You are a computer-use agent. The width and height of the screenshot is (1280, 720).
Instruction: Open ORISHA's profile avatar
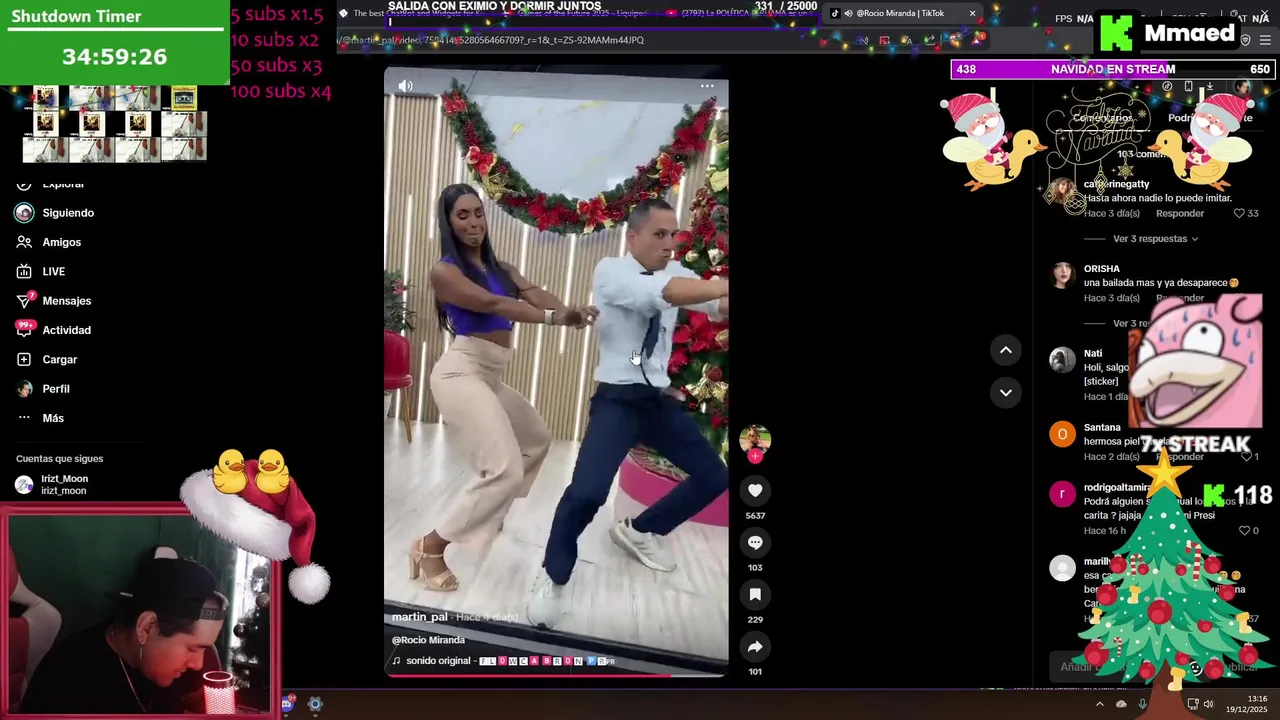coord(1062,275)
